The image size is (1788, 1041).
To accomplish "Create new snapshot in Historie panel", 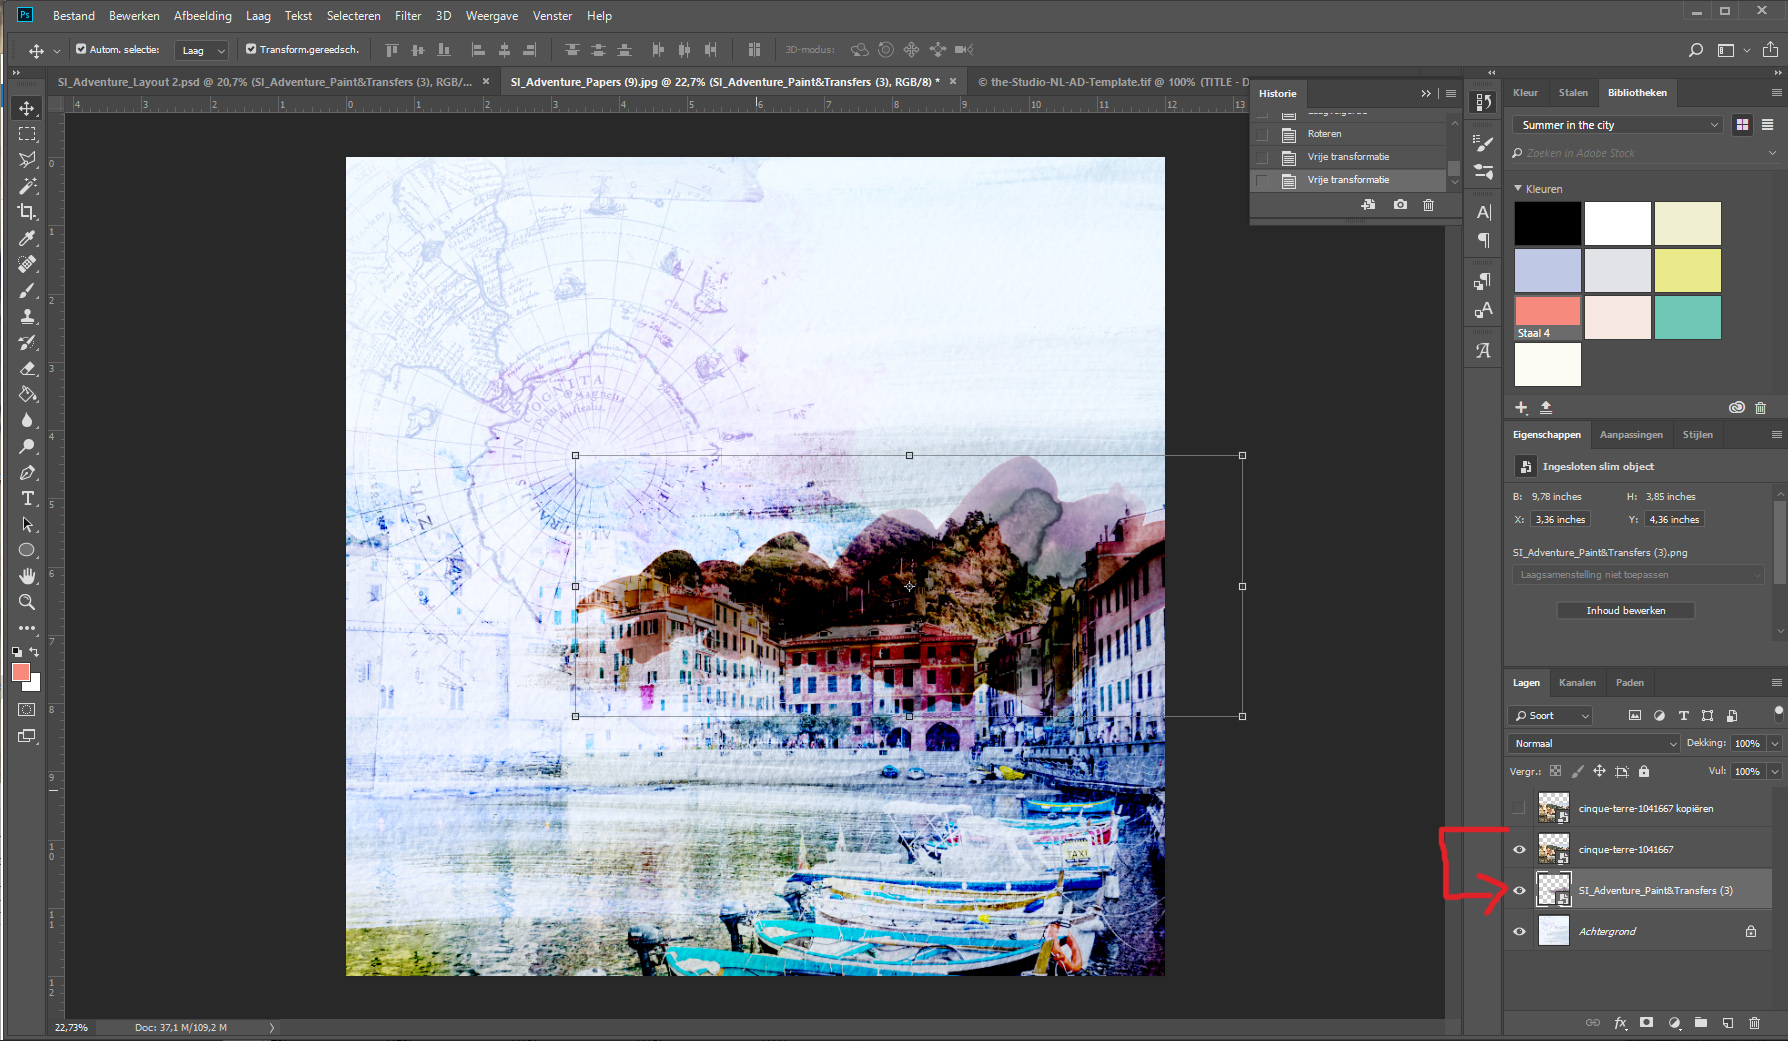I will pos(1400,205).
